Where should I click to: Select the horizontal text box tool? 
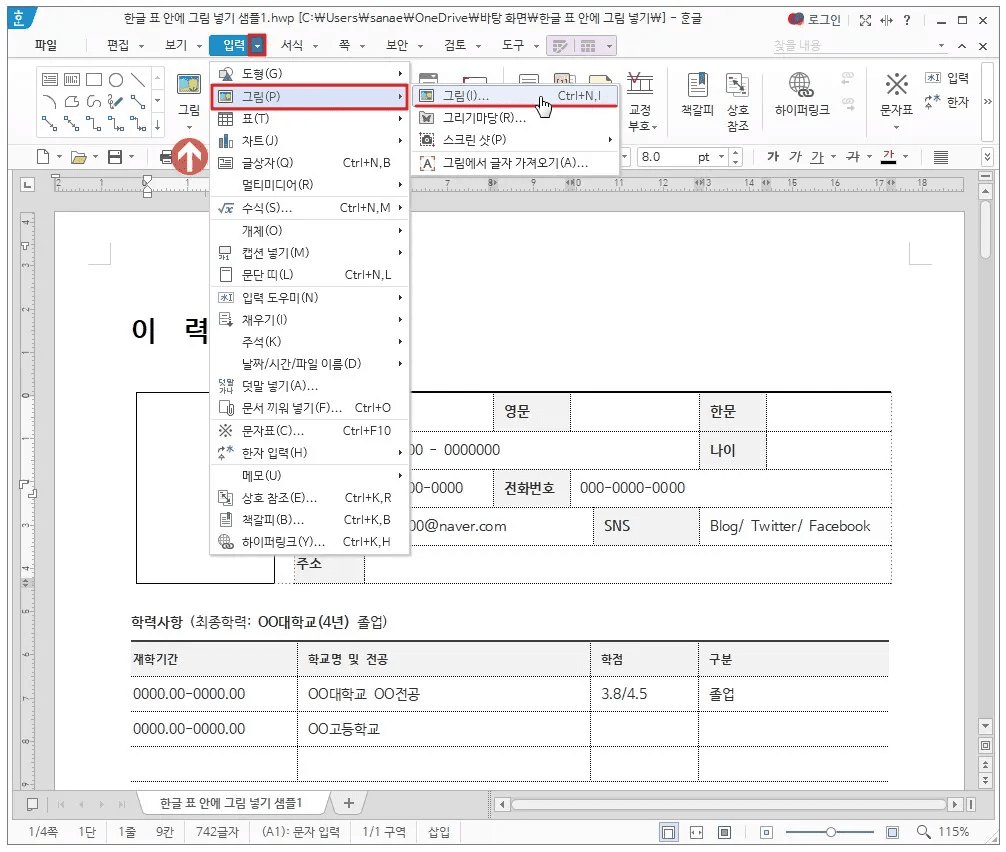49,80
